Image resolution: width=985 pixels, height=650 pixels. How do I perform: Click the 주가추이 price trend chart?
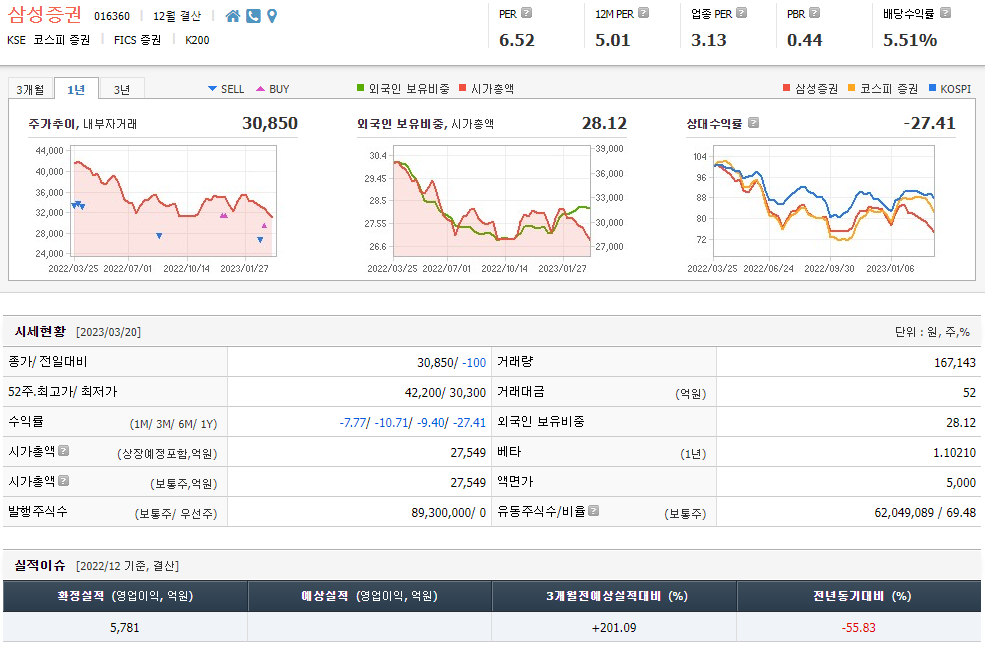[x=173, y=201]
